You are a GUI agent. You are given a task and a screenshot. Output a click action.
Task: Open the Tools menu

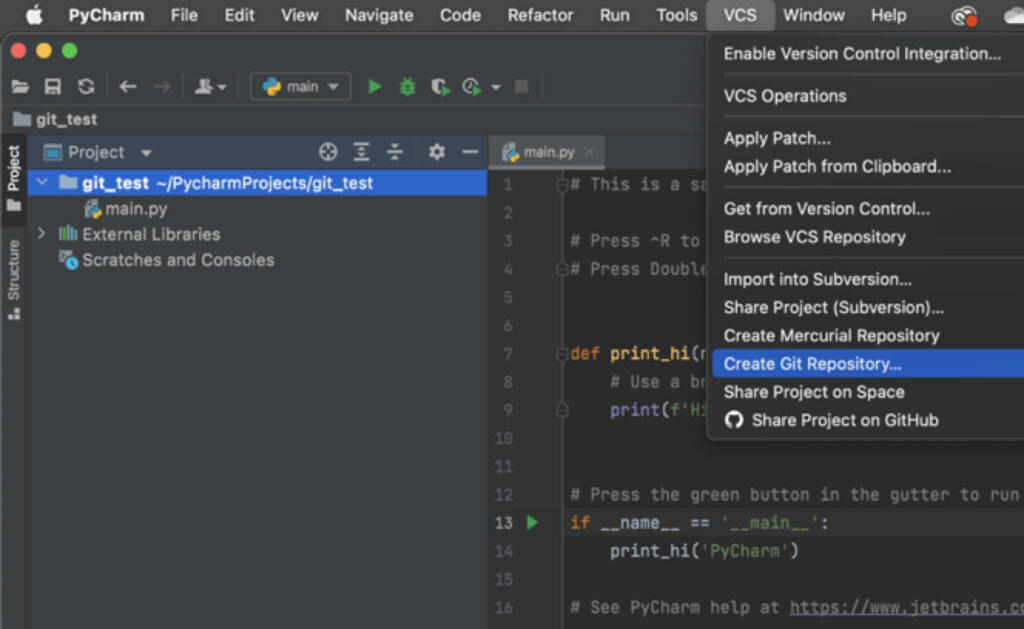point(677,15)
